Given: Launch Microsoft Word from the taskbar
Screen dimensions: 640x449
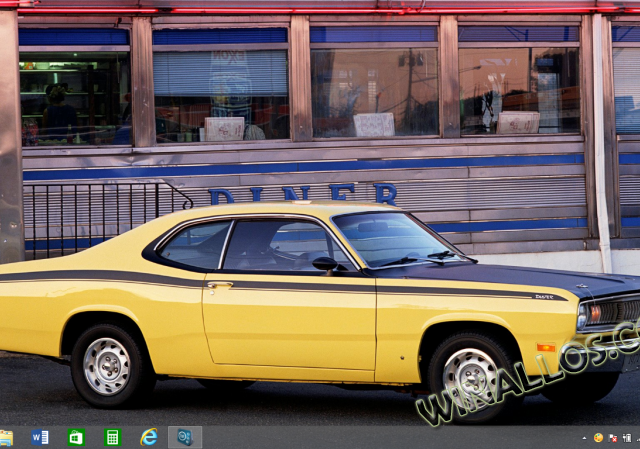Looking at the screenshot, I should click(x=40, y=437).
